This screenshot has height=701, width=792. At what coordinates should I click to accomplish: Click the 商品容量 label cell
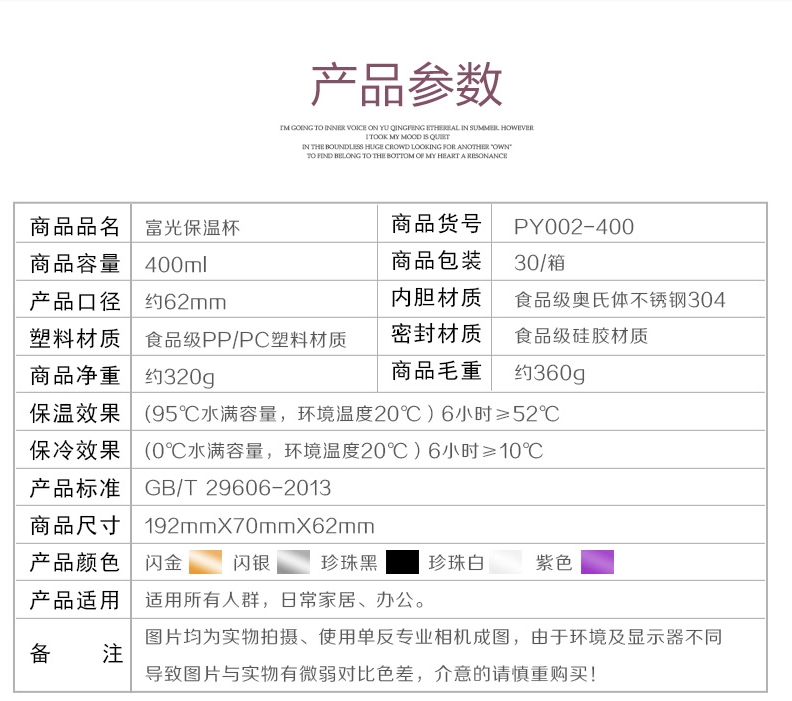pos(74,264)
